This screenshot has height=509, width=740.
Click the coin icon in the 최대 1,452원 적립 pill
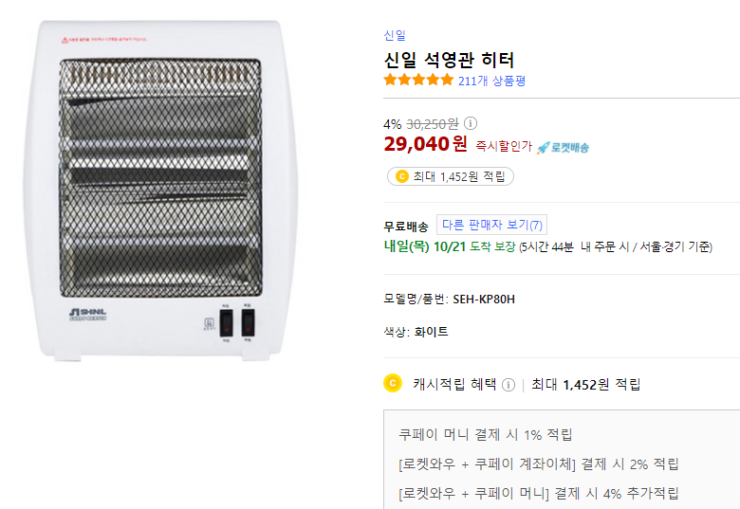pos(402,177)
